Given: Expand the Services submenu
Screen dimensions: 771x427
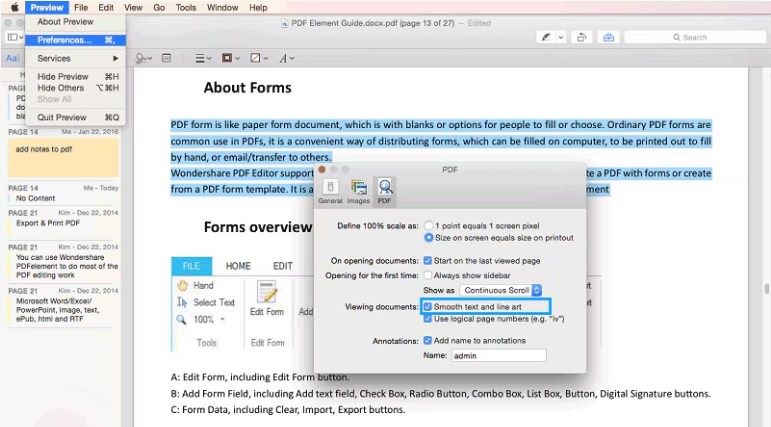Looking at the screenshot, I should coord(75,58).
